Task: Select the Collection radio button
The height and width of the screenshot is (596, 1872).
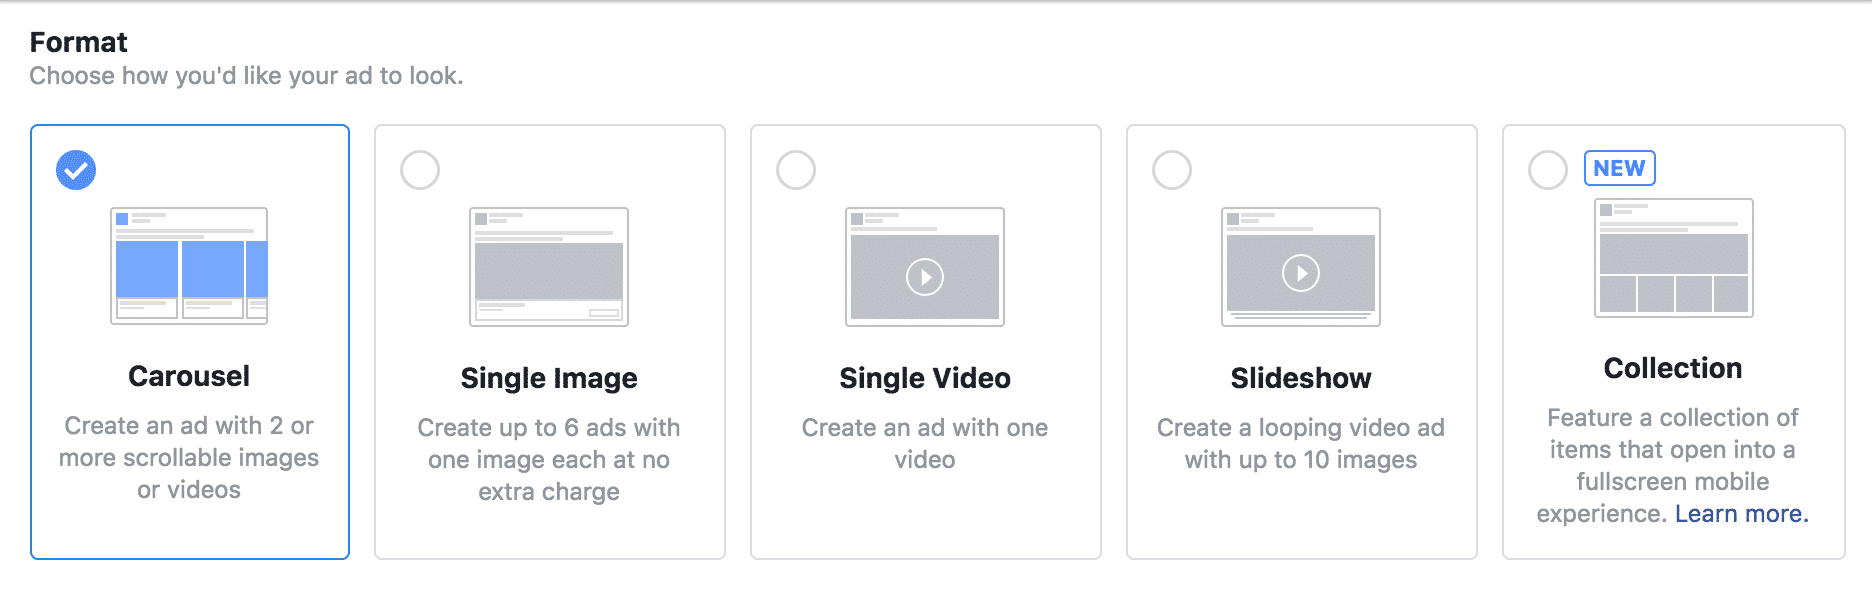Action: tap(1548, 170)
